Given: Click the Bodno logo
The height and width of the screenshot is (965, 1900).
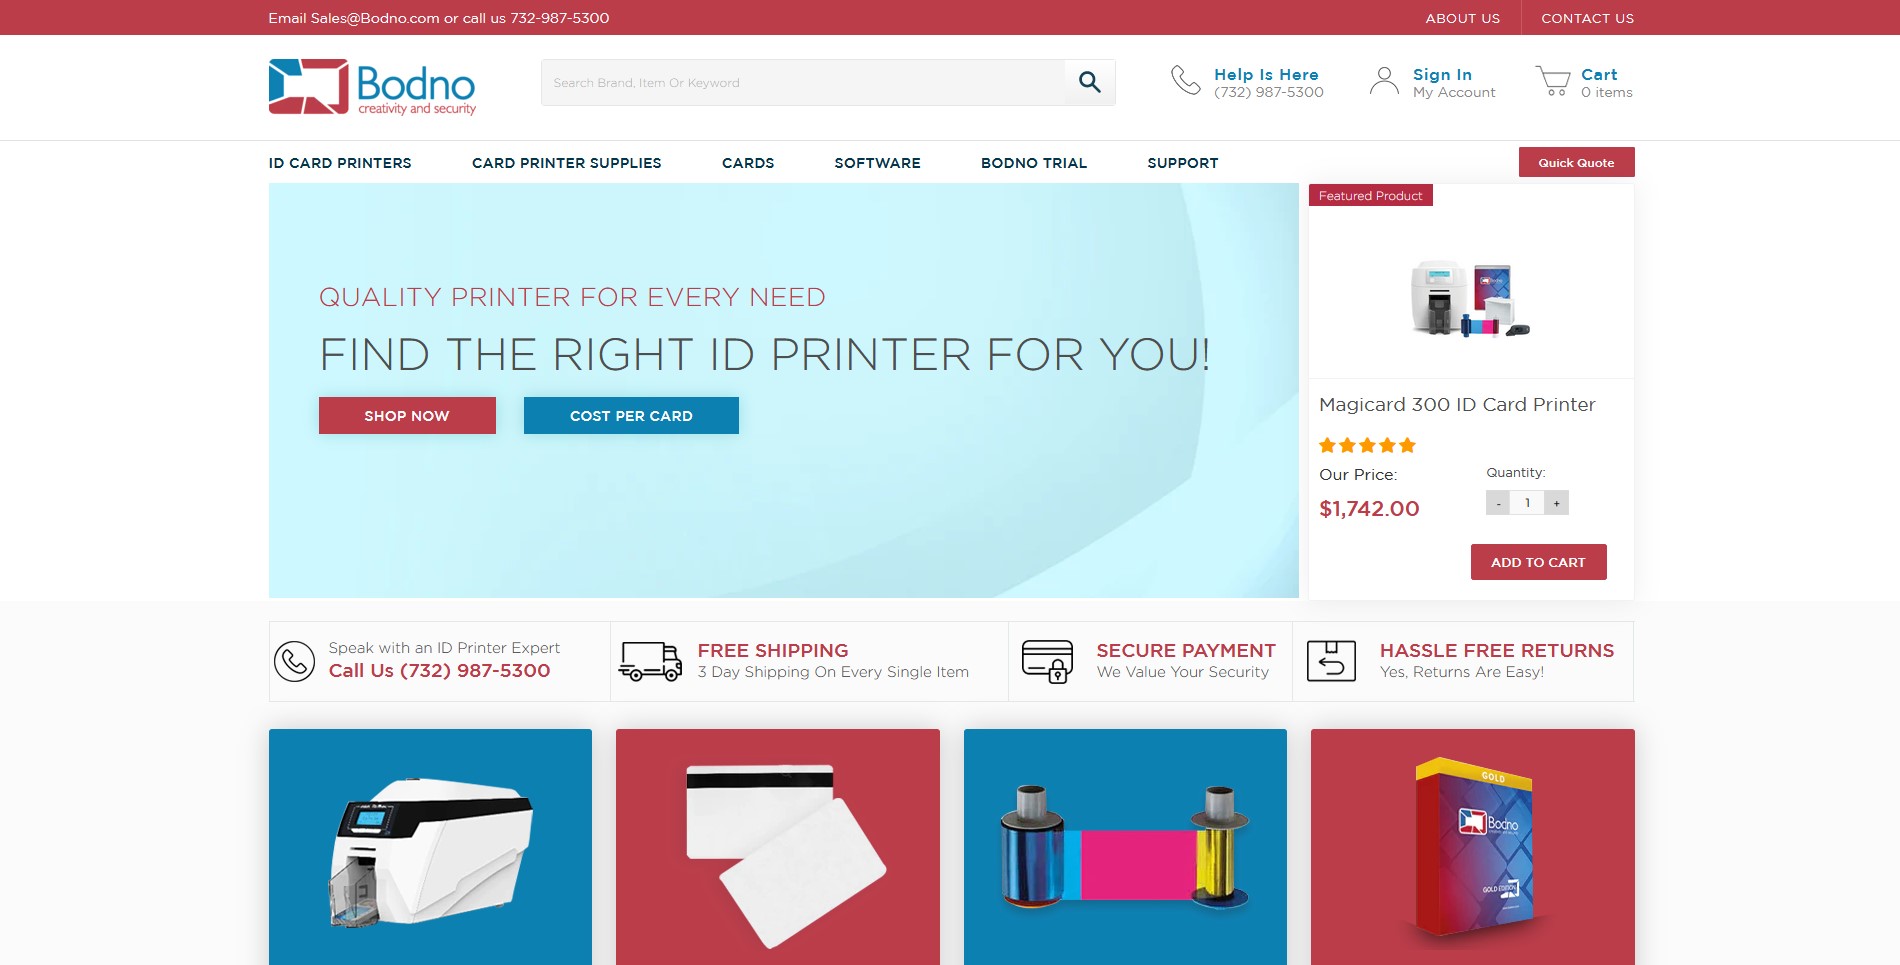Looking at the screenshot, I should 372,87.
